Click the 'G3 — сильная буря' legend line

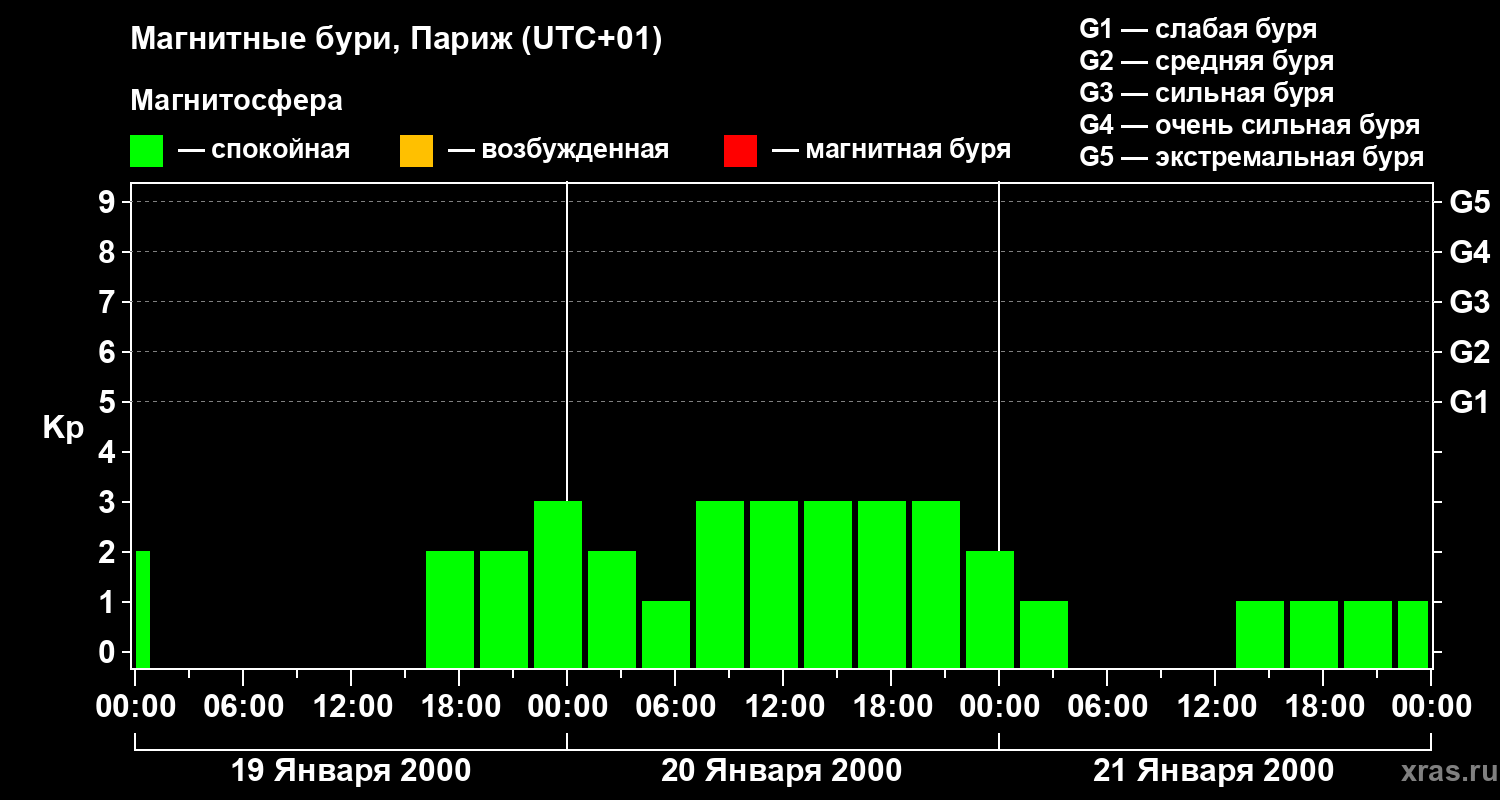tap(1206, 93)
